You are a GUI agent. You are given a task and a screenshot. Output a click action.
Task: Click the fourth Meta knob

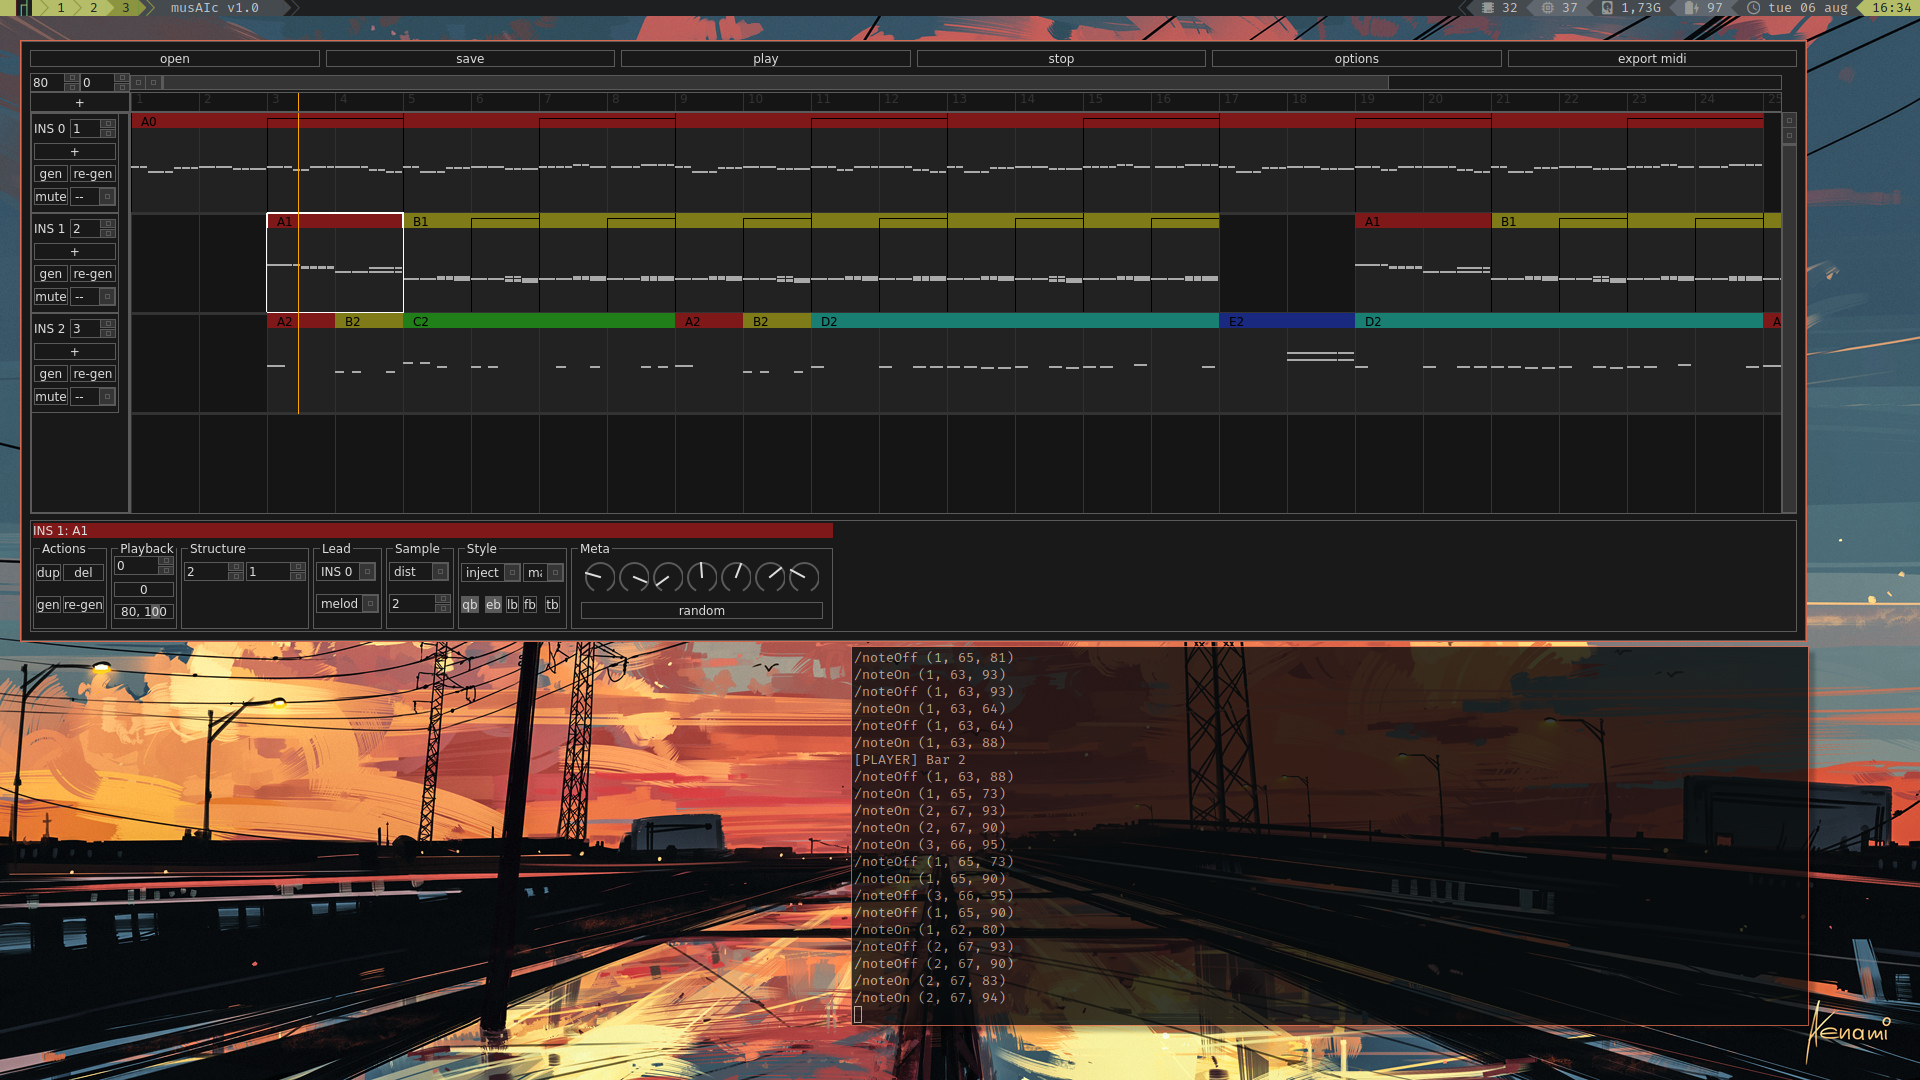(x=702, y=577)
